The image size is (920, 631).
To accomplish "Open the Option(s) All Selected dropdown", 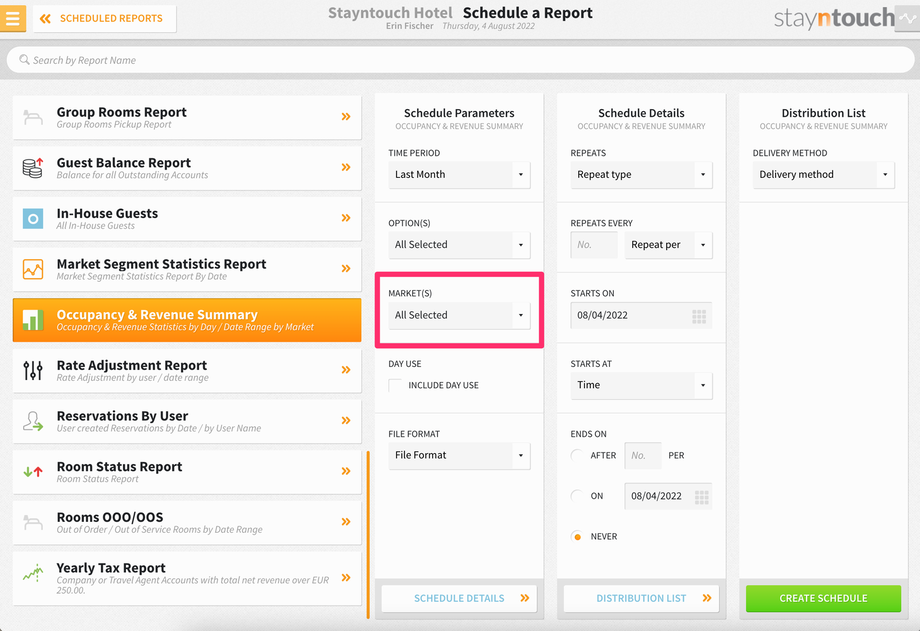I will [x=459, y=245].
